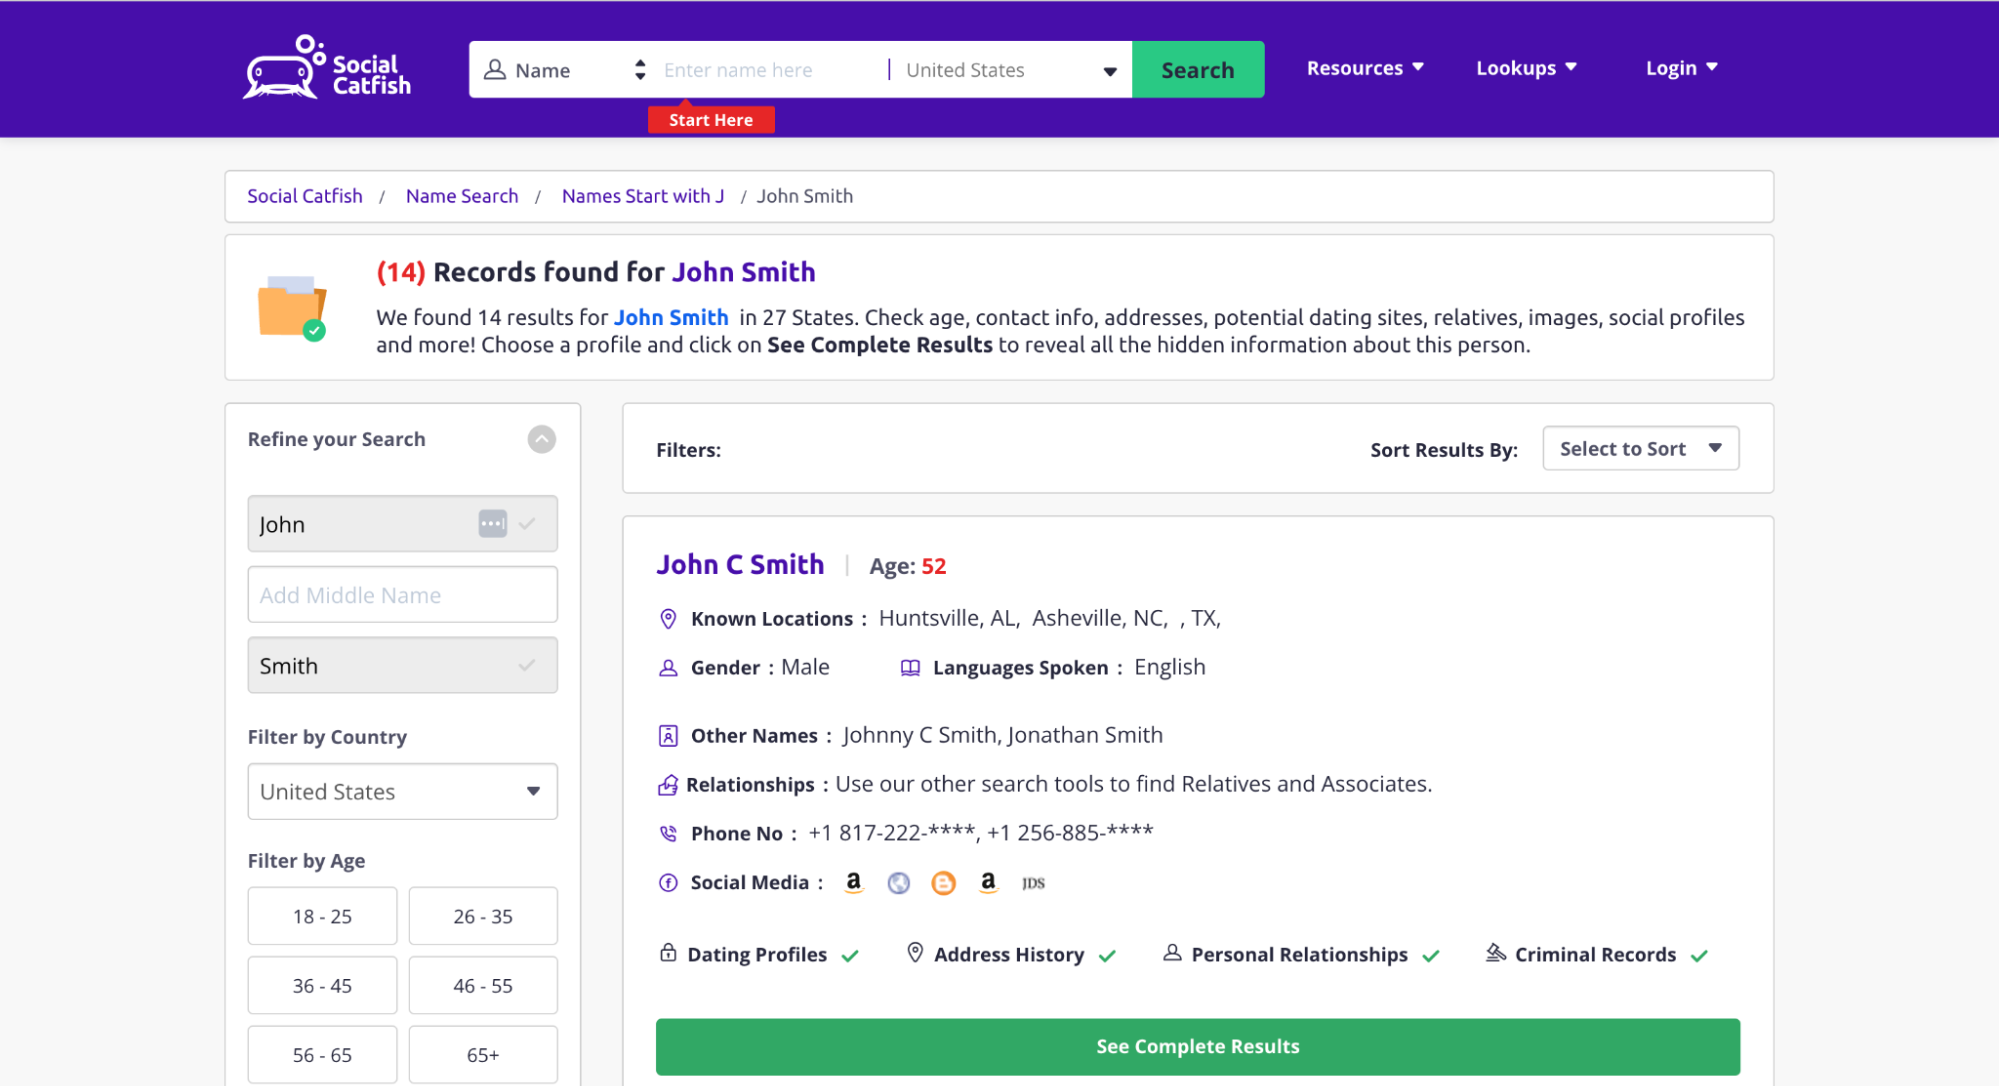The width and height of the screenshot is (1999, 1087).
Task: Collapse the Refine your Search panel
Action: pyautogui.click(x=541, y=439)
